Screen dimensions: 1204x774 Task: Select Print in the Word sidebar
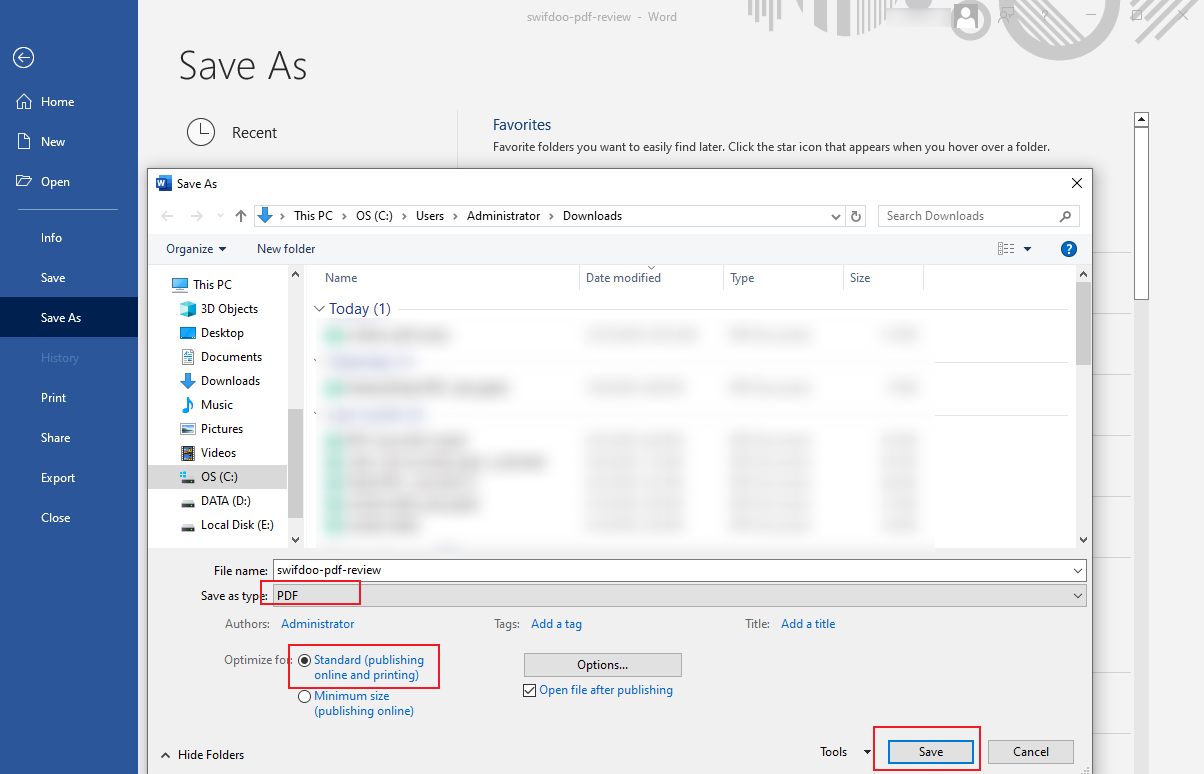[53, 397]
